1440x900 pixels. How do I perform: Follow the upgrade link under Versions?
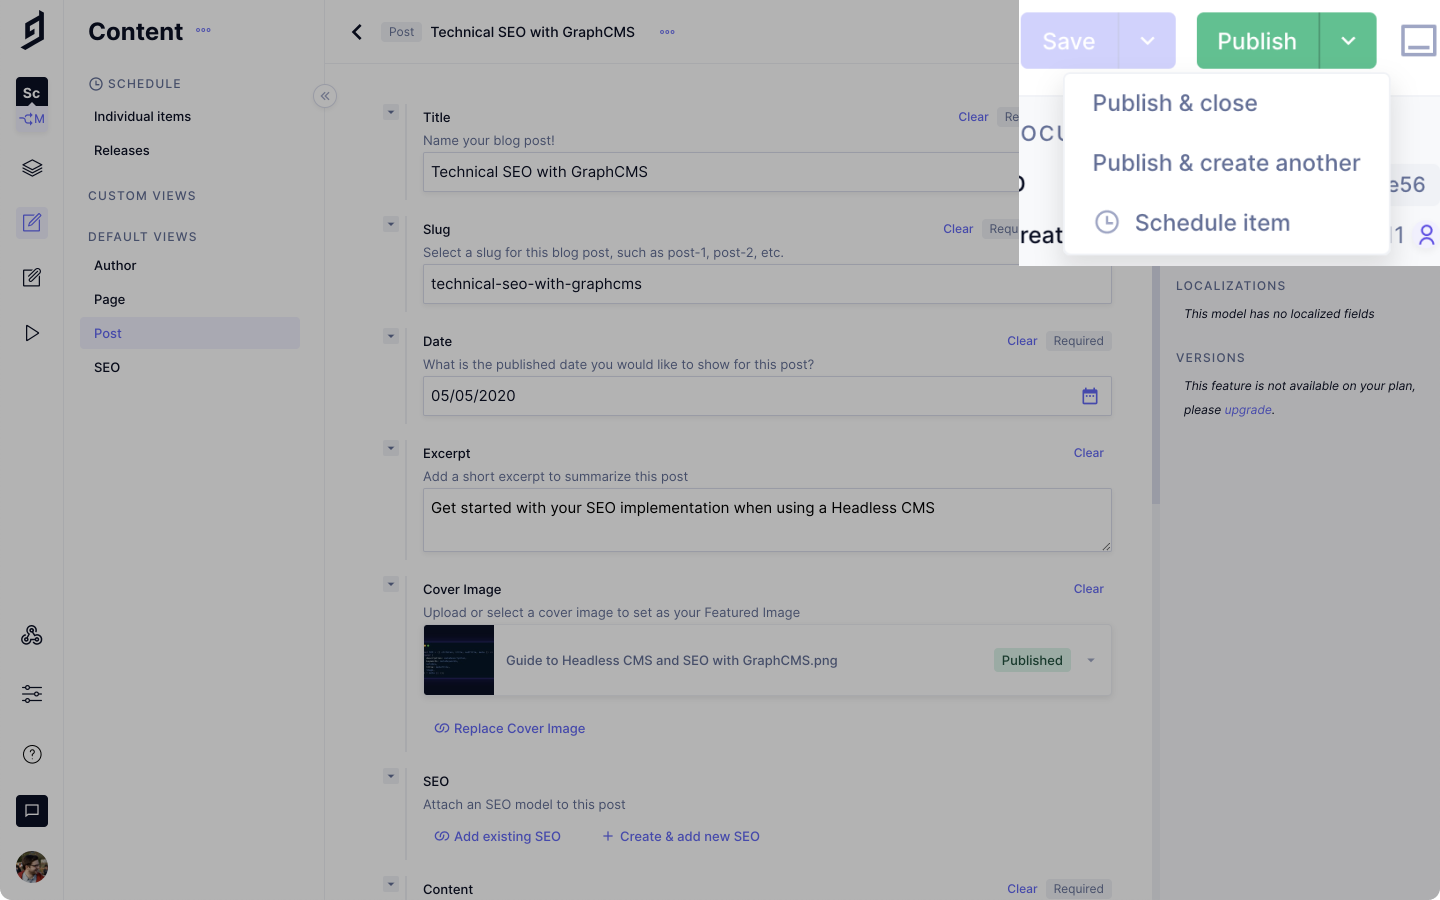[x=1248, y=410]
